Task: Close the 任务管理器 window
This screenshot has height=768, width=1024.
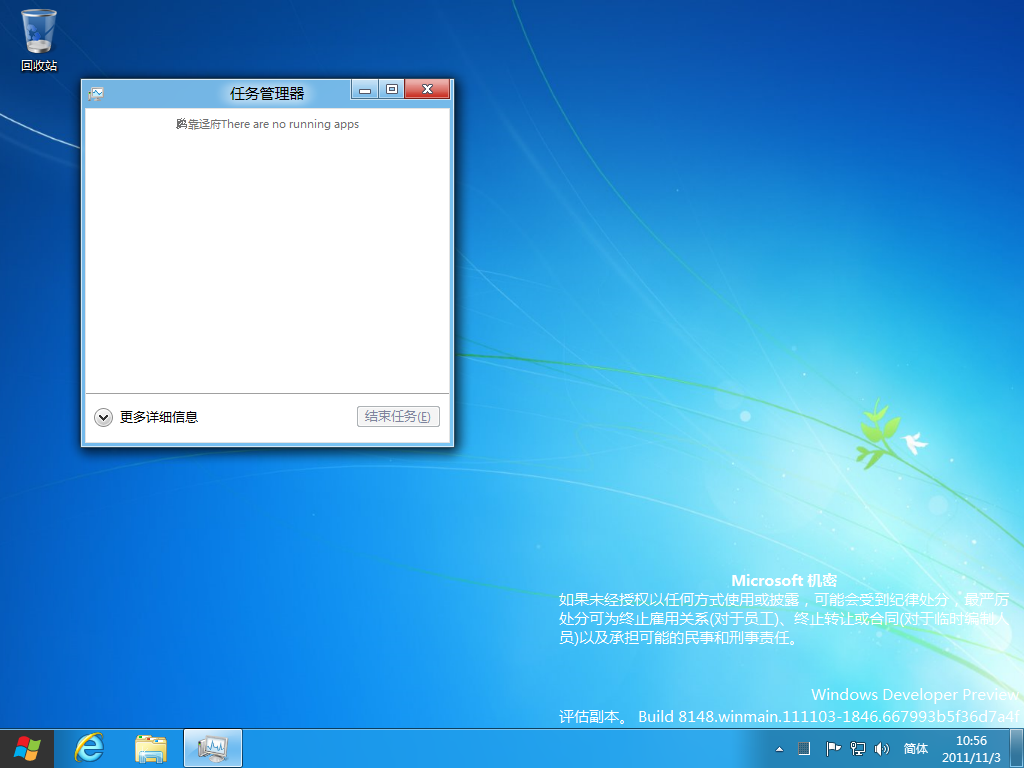Action: [x=427, y=89]
